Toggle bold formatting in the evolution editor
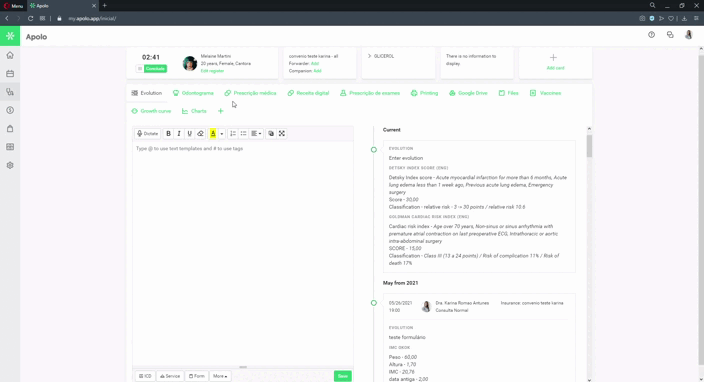704x382 pixels. click(x=168, y=133)
